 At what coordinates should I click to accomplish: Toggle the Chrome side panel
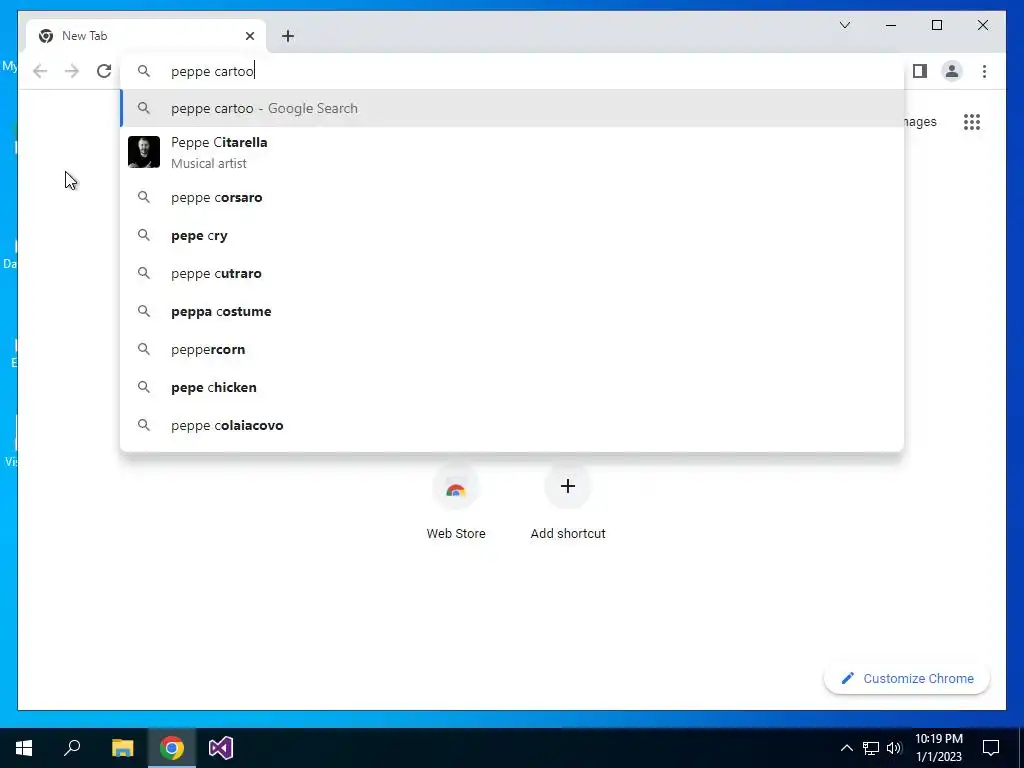(x=920, y=71)
